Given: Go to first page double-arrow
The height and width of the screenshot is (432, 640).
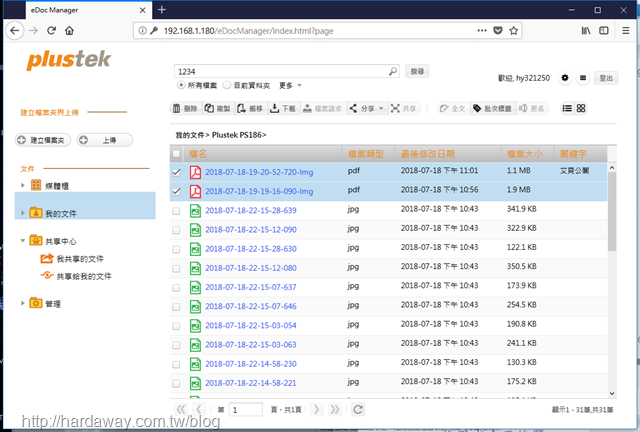Looking at the screenshot, I should pos(181,409).
